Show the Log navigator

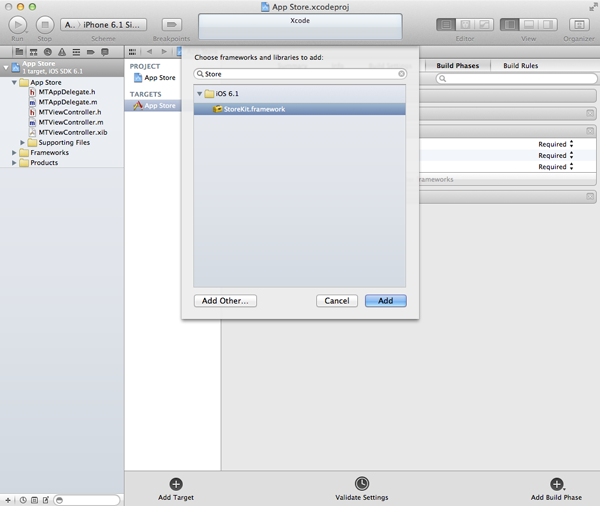[x=104, y=52]
